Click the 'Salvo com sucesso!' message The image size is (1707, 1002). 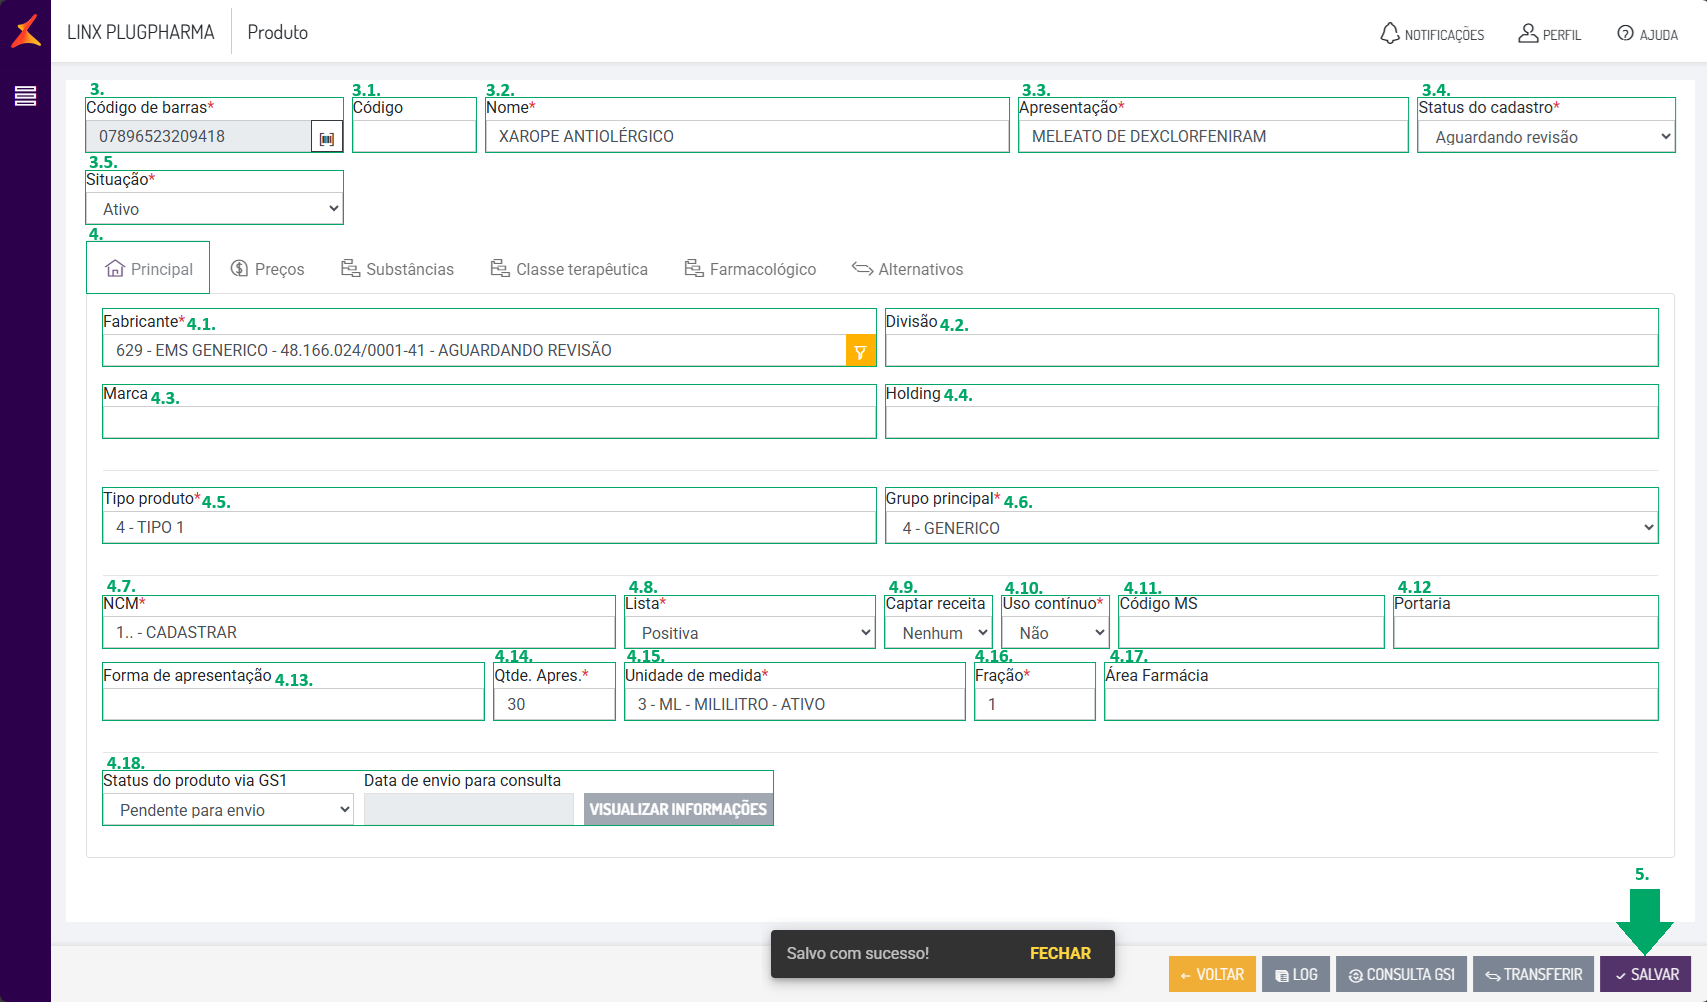[858, 954]
